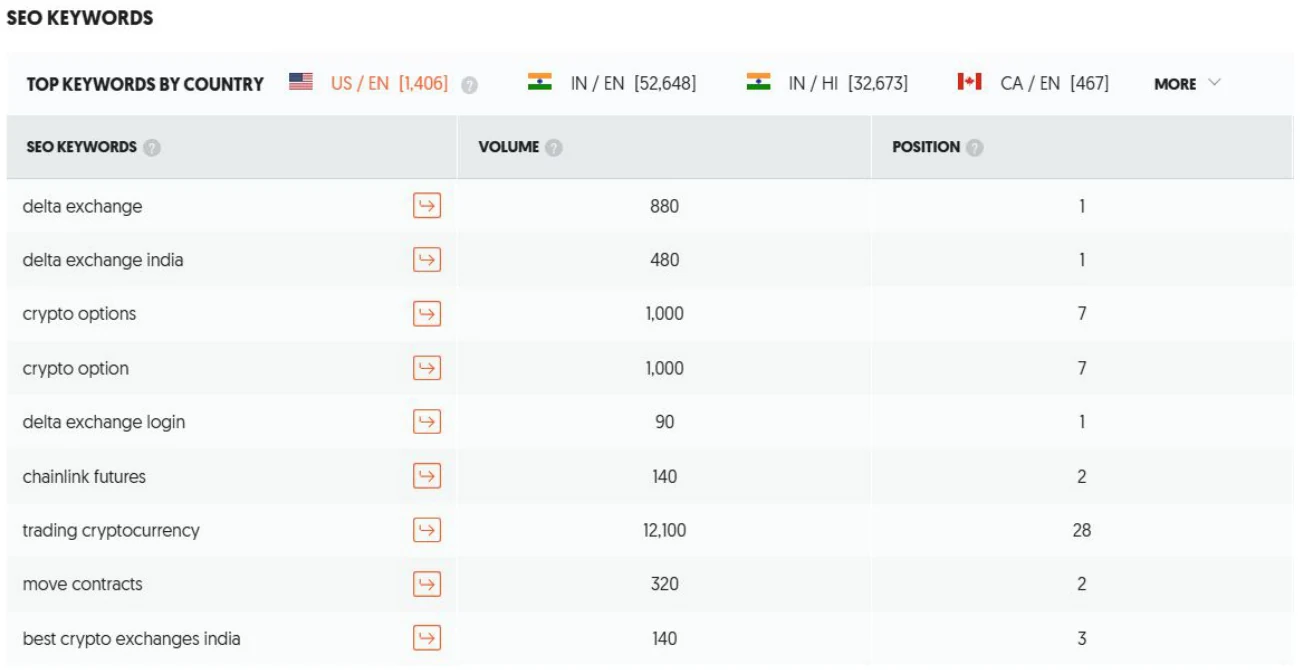Image resolution: width=1300 pixels, height=670 pixels.
Task: Click position value 28
Action: [1082, 530]
